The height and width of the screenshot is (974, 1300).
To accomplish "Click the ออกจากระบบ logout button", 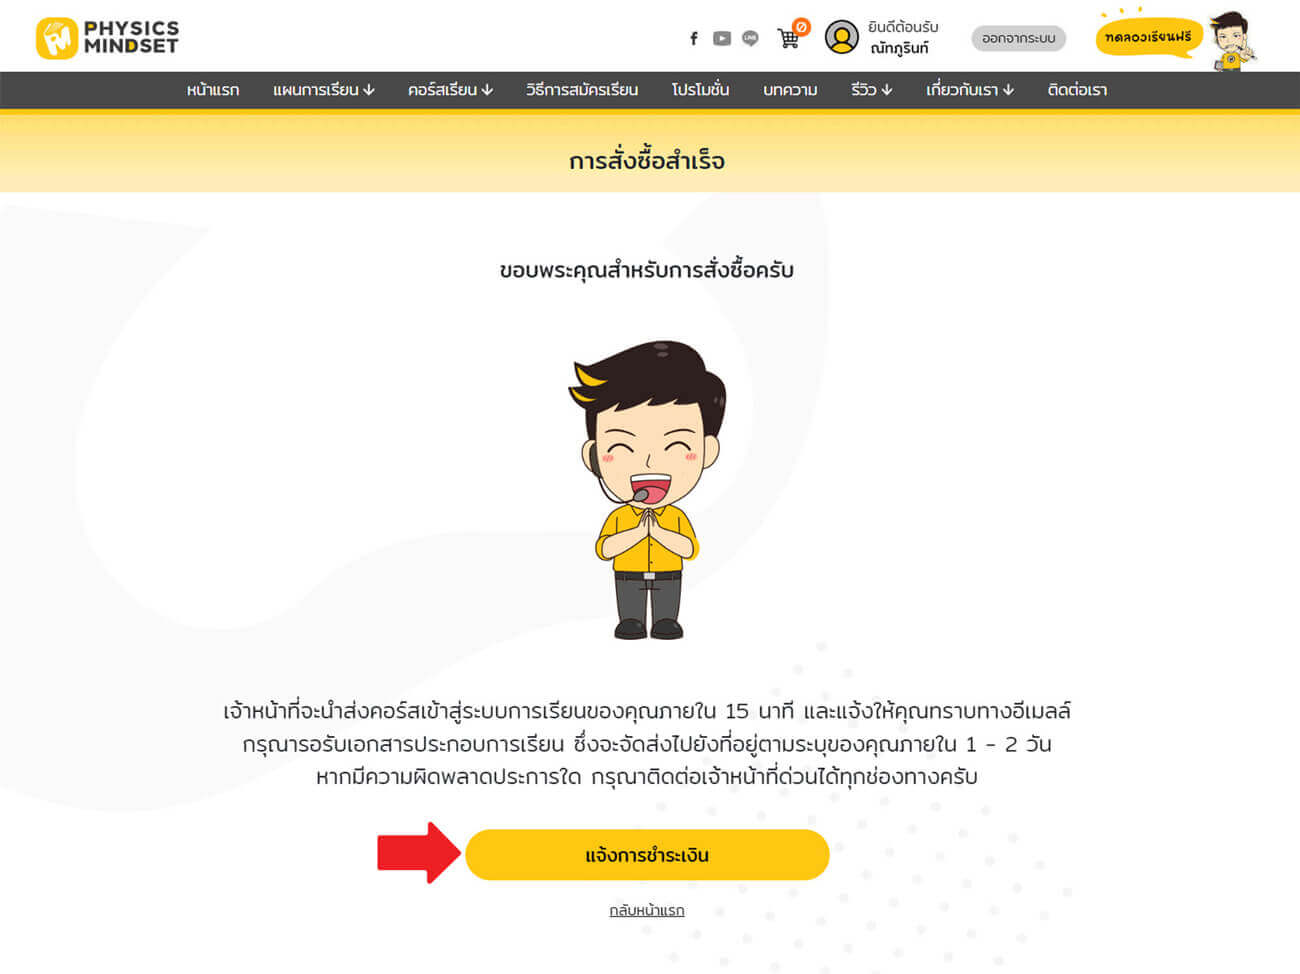I will click(1018, 38).
